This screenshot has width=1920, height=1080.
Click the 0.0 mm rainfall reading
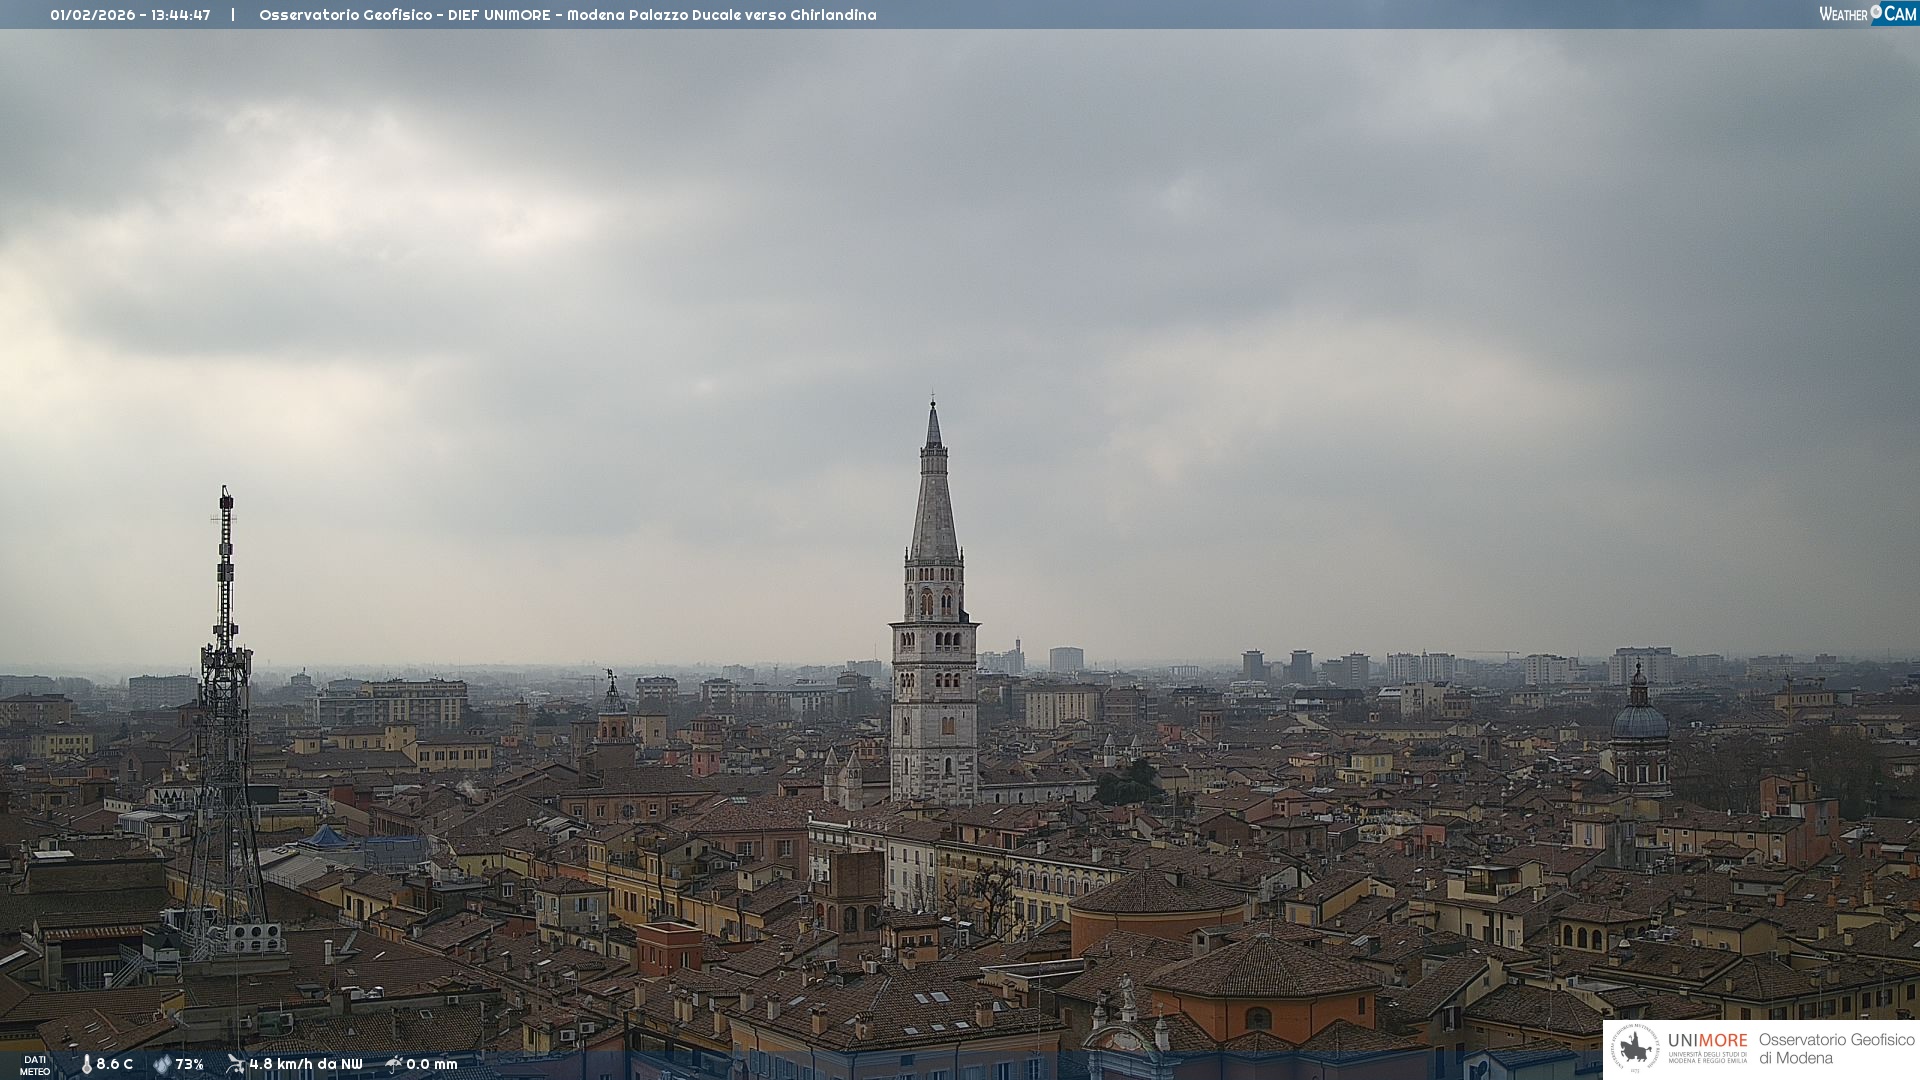[431, 1064]
